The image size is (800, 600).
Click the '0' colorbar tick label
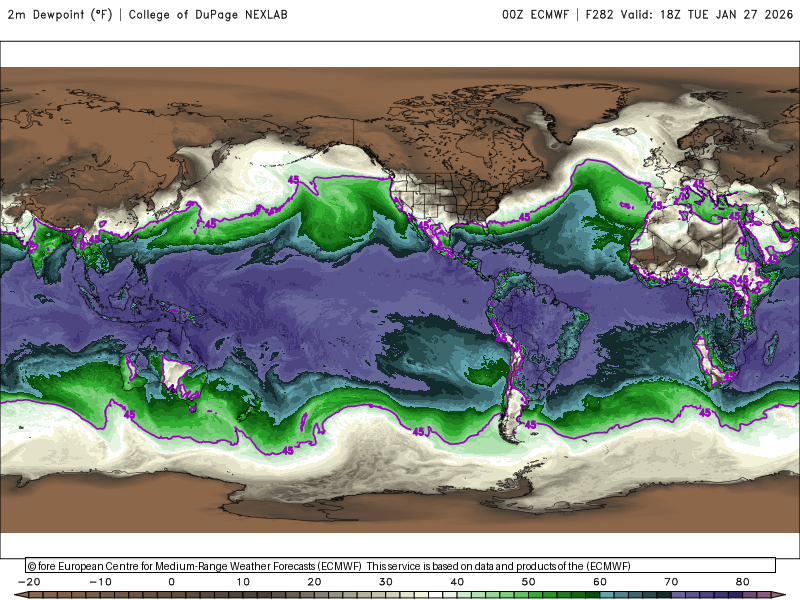click(x=171, y=582)
